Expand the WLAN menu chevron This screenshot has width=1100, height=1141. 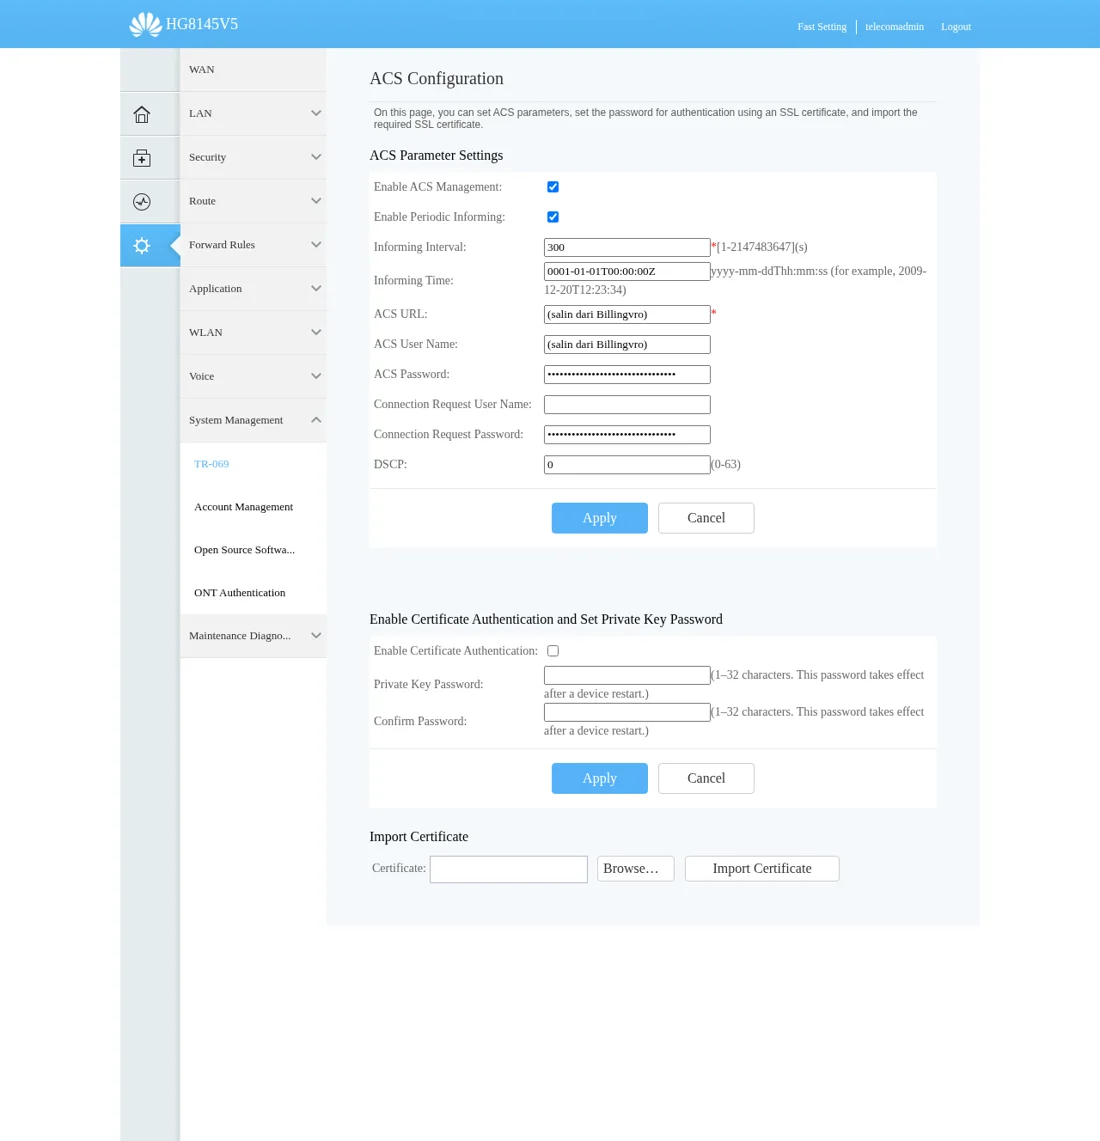[x=316, y=332]
